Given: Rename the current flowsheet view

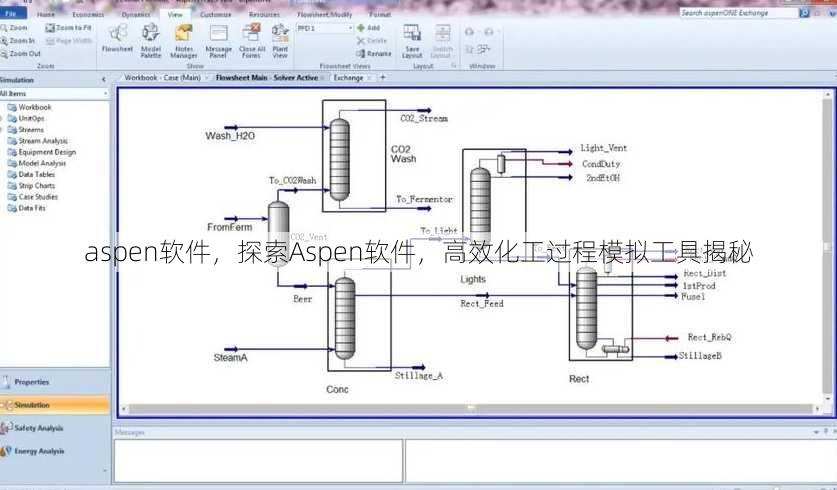Looking at the screenshot, I should click(x=374, y=53).
